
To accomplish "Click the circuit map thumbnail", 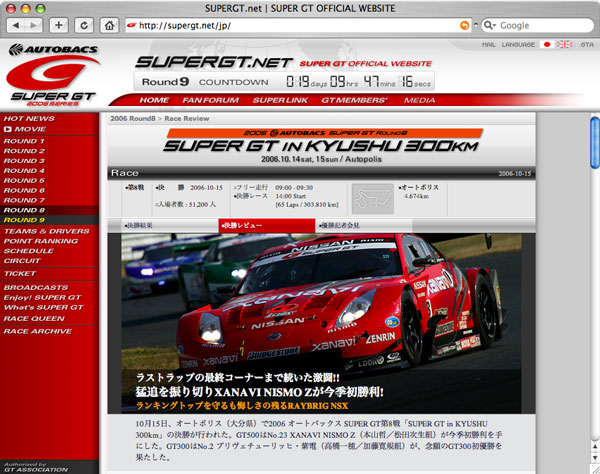I will [x=373, y=199].
